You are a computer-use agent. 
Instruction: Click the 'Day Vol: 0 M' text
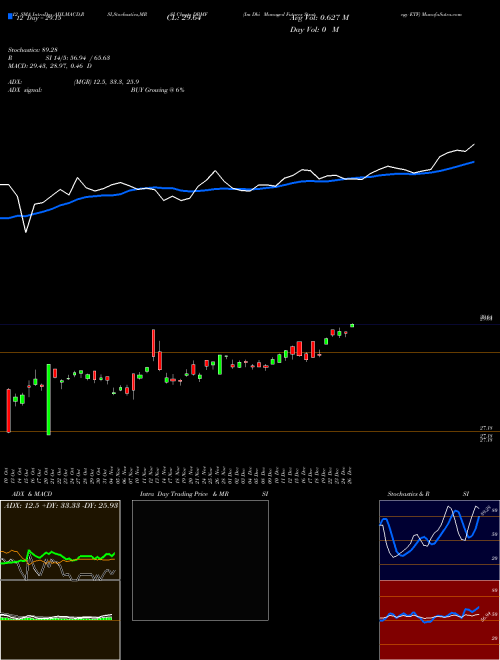pos(314,30)
